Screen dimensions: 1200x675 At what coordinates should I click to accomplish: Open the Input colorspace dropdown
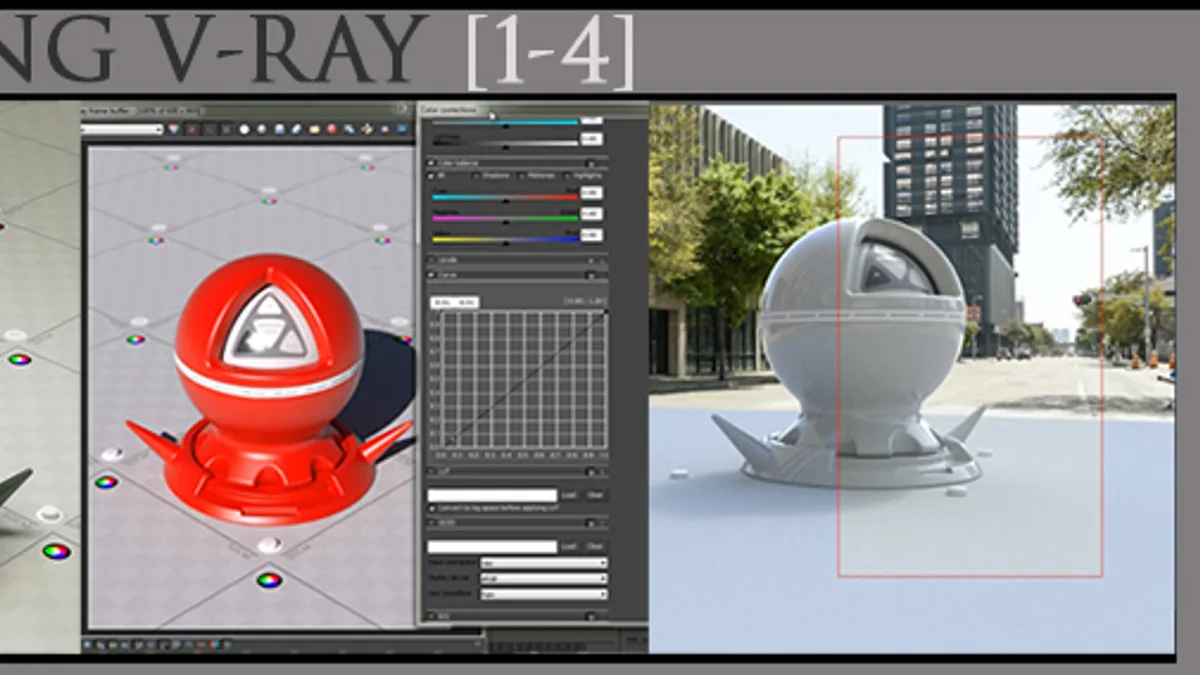point(543,563)
